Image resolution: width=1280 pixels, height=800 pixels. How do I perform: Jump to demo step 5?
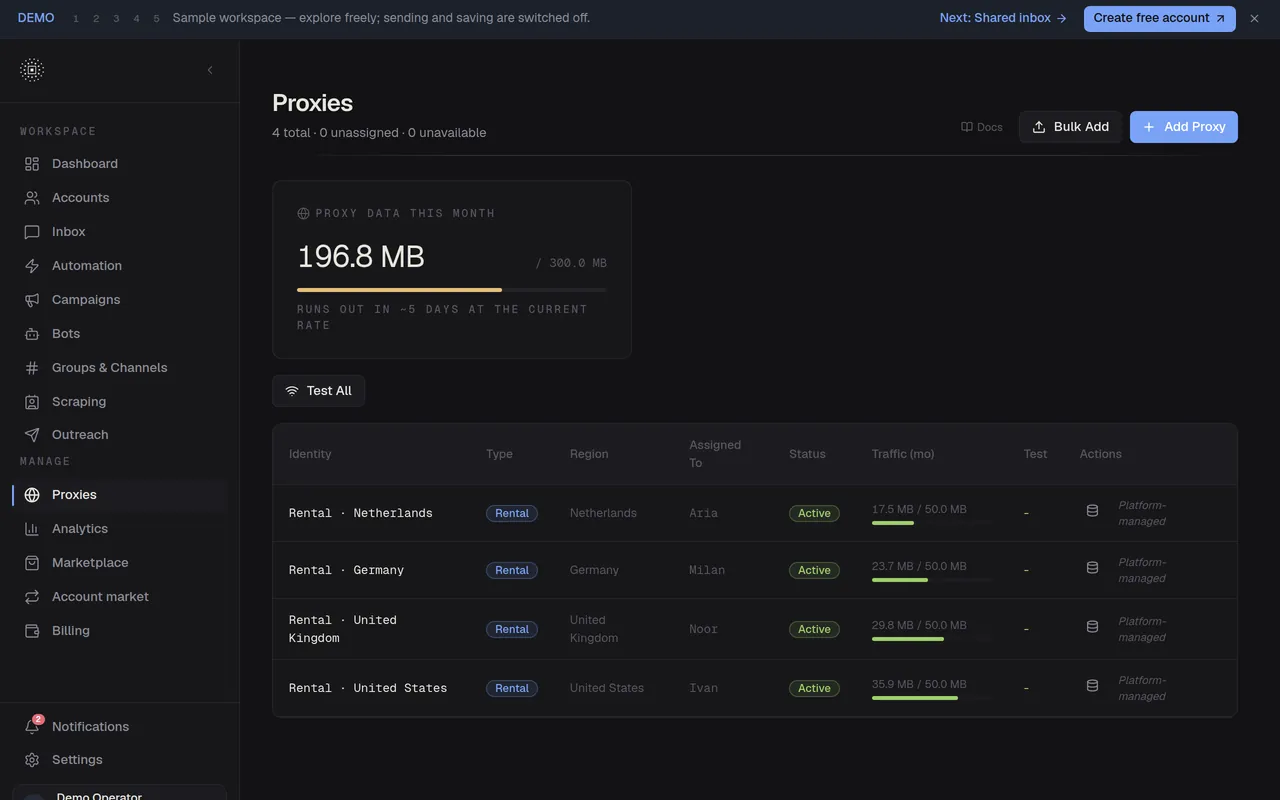[156, 19]
